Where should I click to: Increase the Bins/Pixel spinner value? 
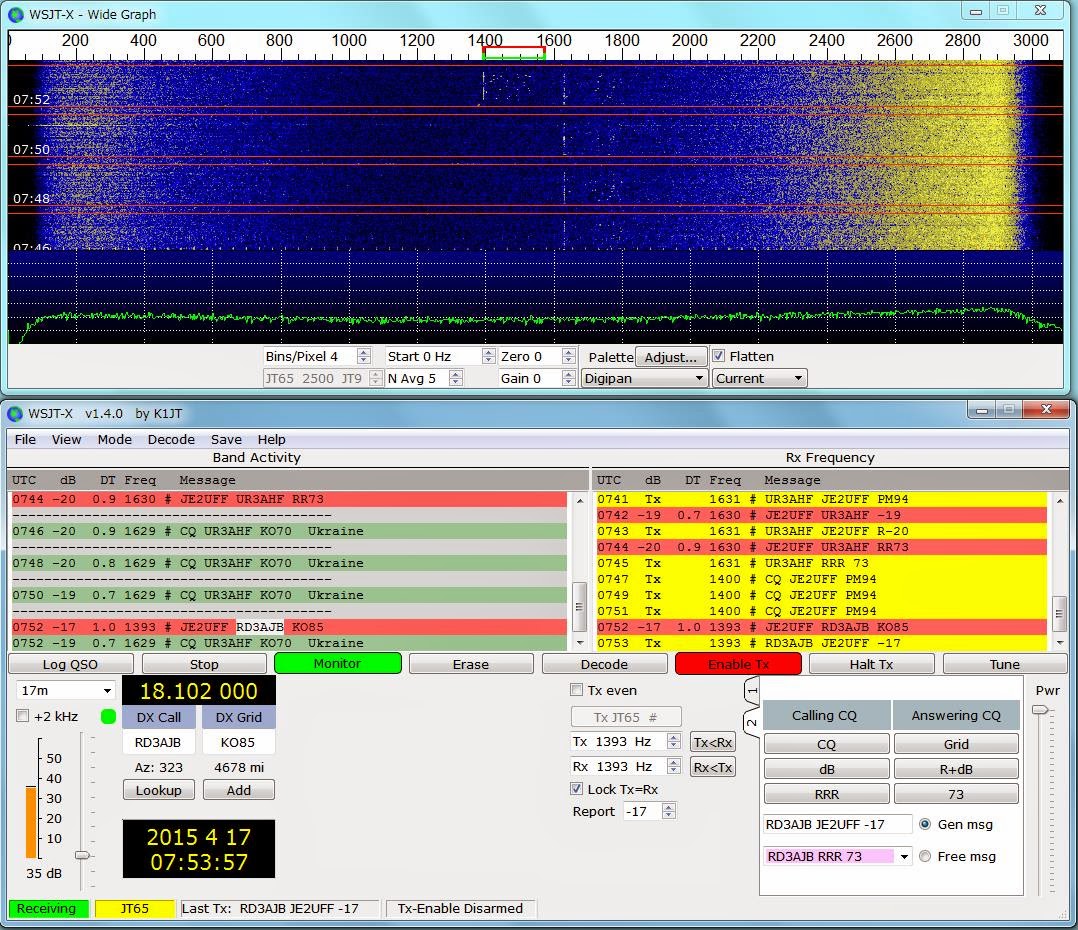(x=364, y=352)
